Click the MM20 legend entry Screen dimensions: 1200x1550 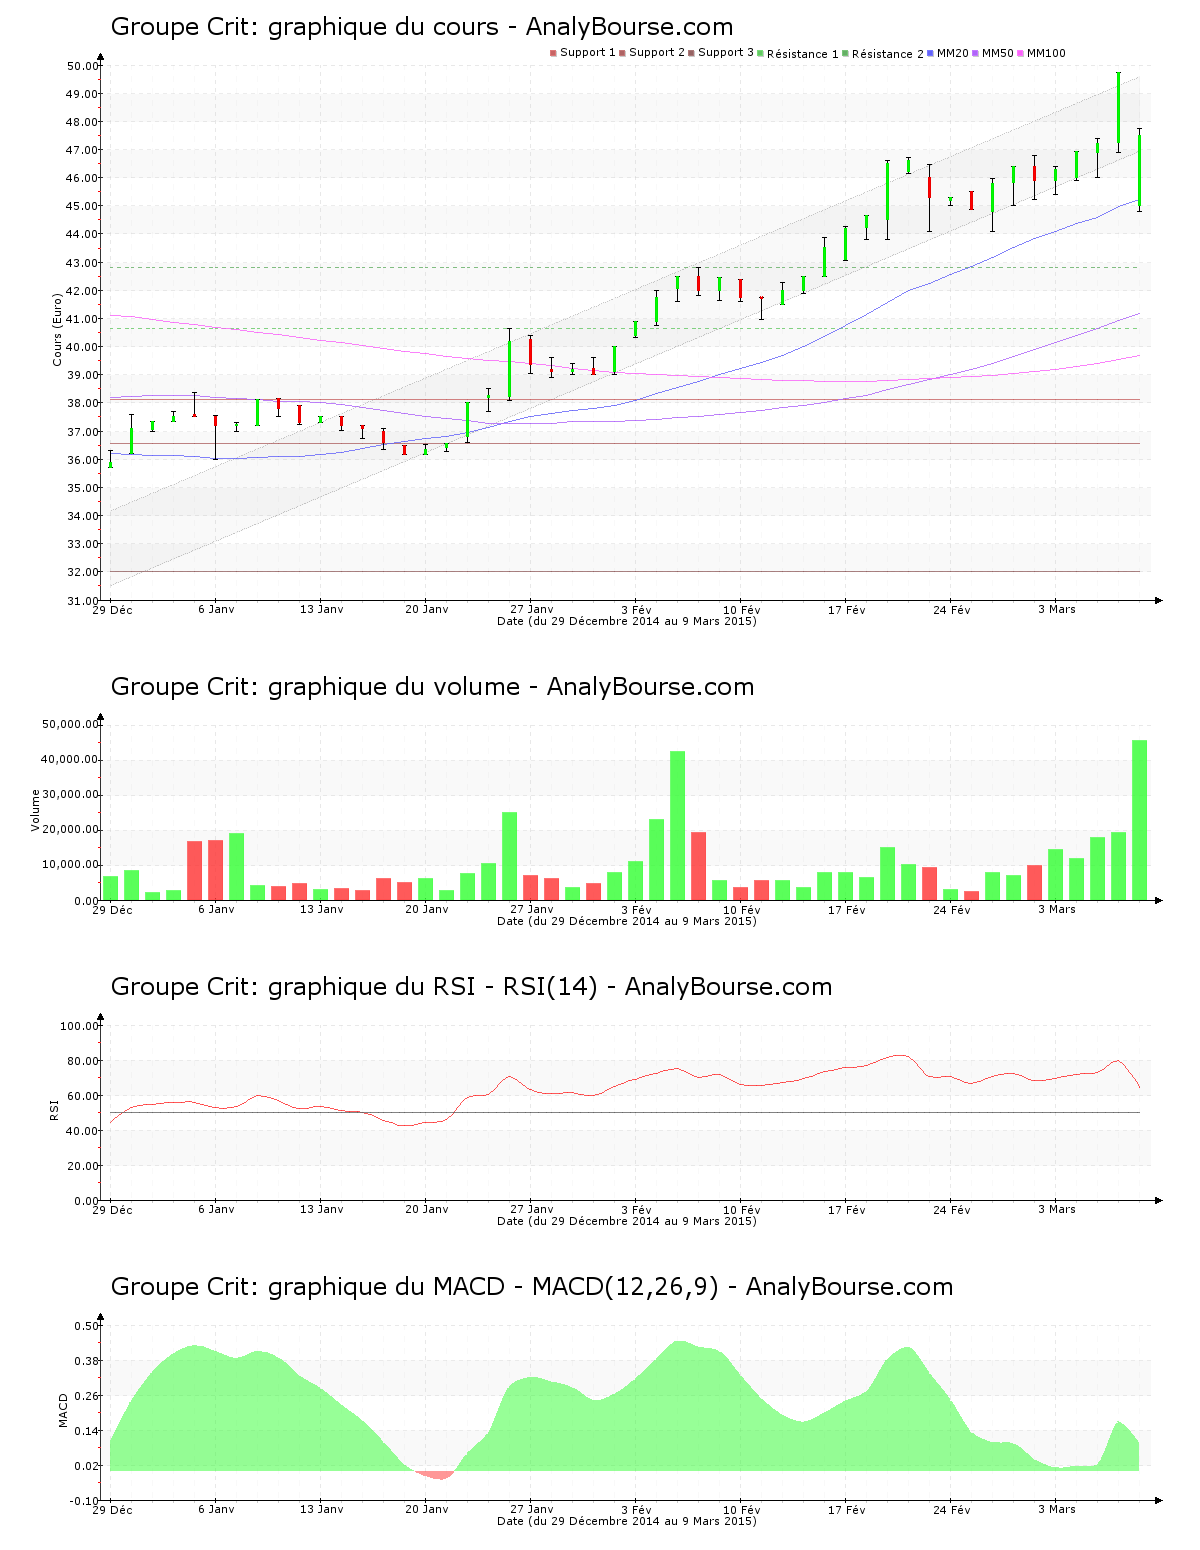tap(948, 53)
